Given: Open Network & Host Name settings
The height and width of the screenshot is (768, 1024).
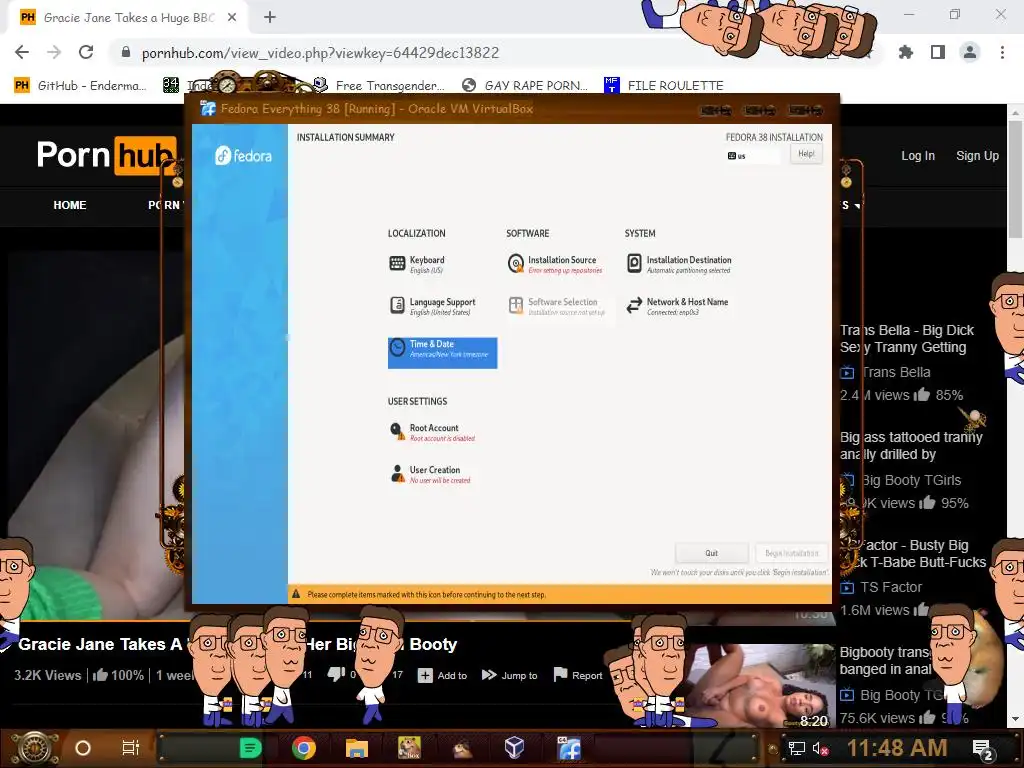Looking at the screenshot, I should click(x=677, y=306).
